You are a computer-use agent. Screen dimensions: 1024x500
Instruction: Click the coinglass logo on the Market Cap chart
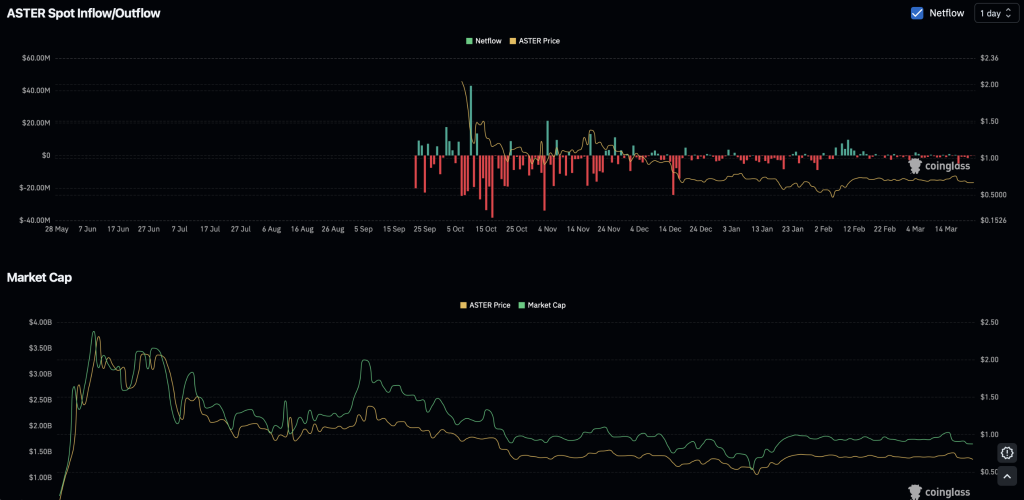click(939, 490)
